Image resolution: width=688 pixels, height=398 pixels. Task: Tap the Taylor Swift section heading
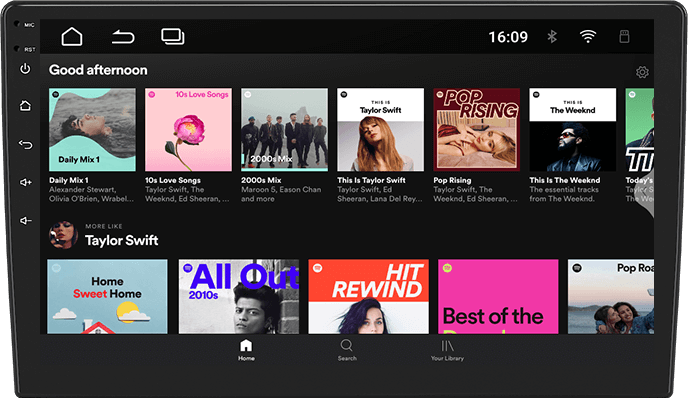[122, 240]
